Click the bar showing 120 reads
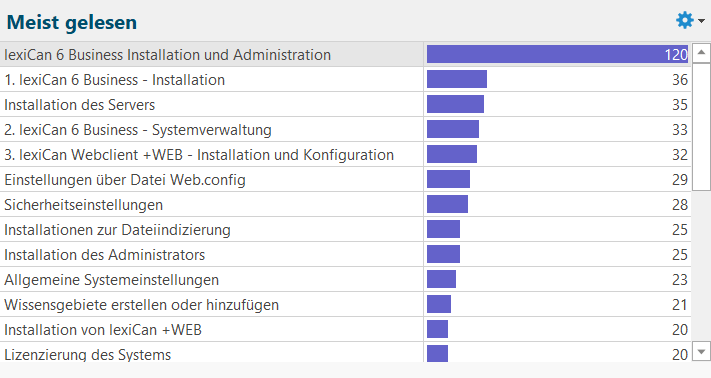 point(557,54)
